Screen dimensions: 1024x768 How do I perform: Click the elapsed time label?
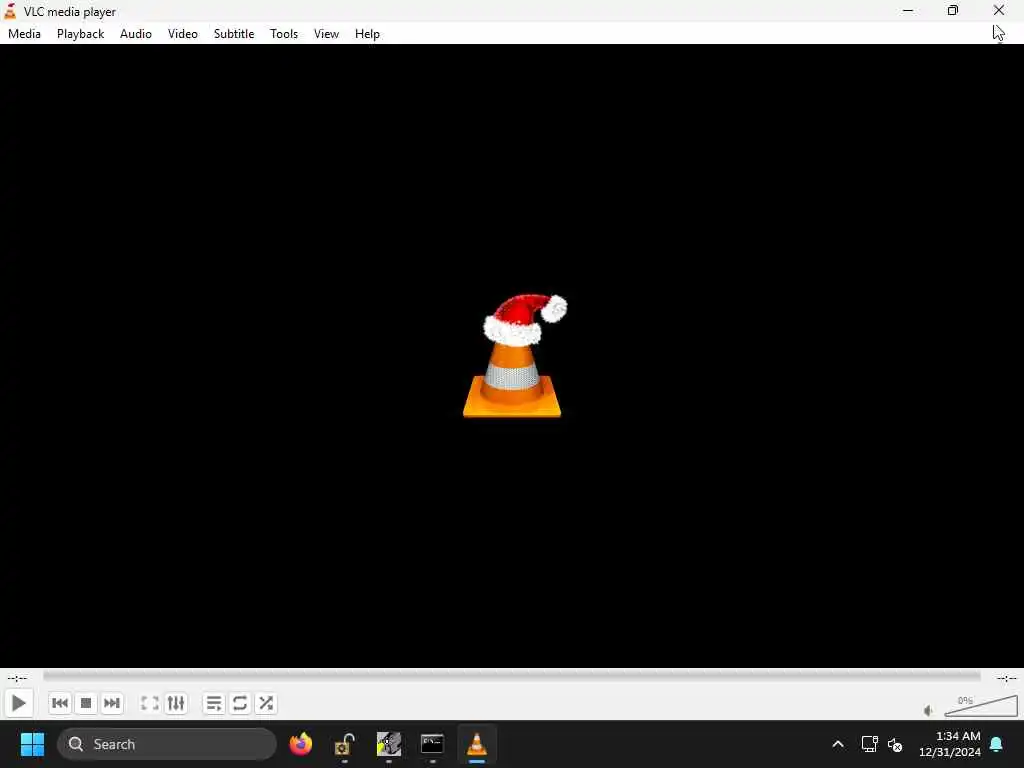[x=17, y=678]
